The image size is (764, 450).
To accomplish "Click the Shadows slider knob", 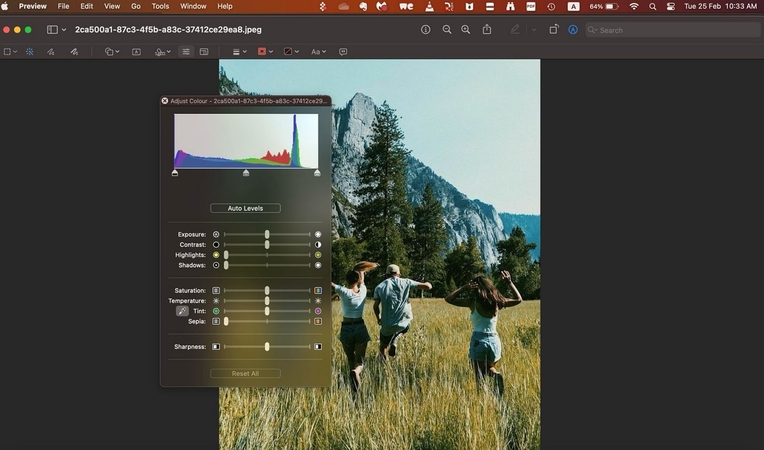I will (x=226, y=265).
